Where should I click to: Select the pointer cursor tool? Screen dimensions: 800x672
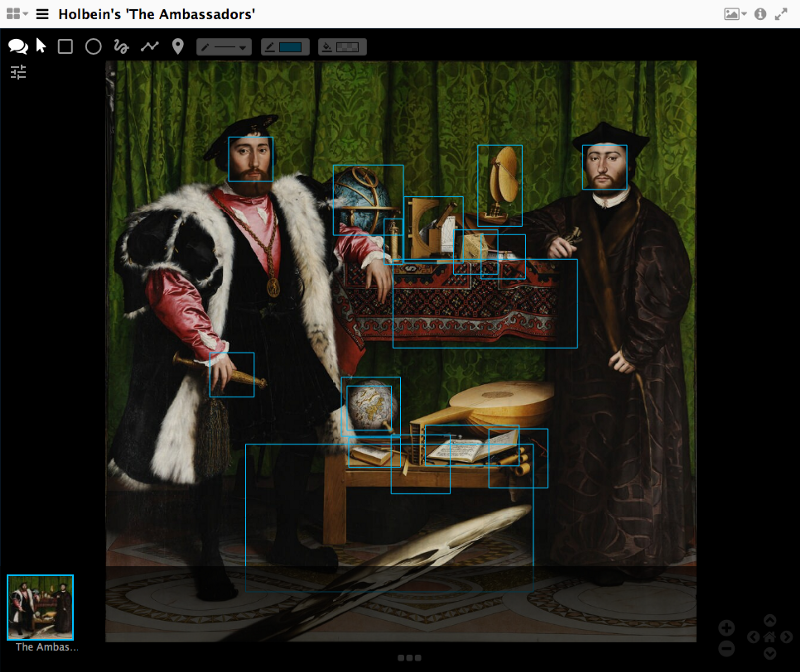[x=41, y=46]
